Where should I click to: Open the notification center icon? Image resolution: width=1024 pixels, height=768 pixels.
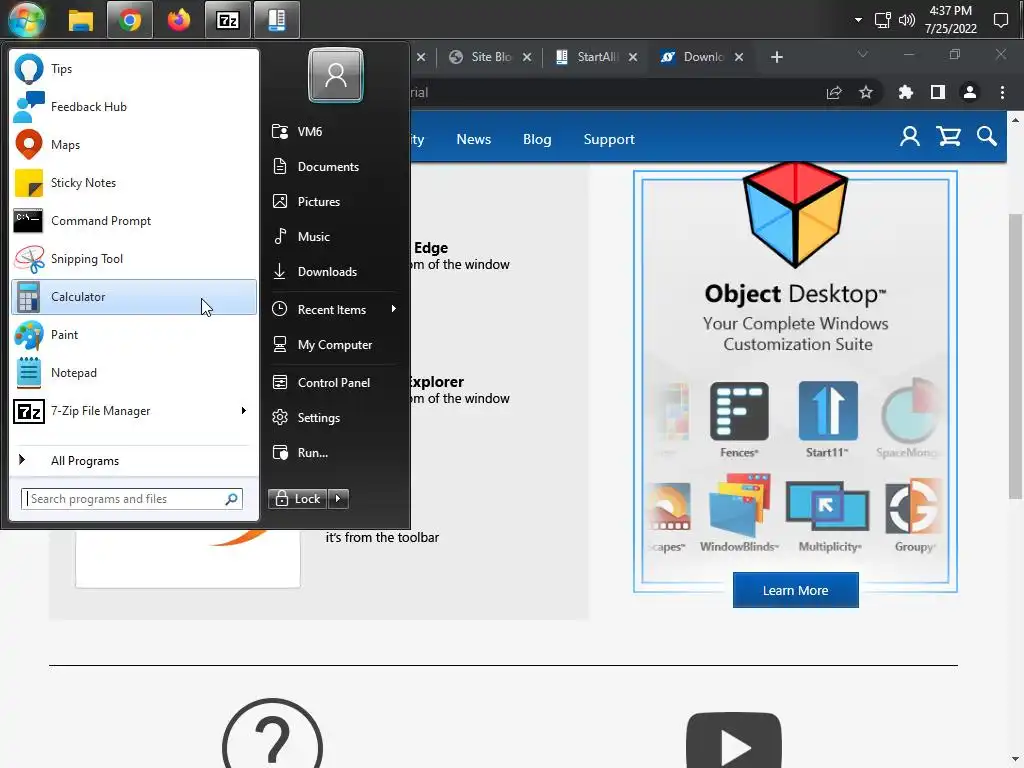click(x=1000, y=20)
